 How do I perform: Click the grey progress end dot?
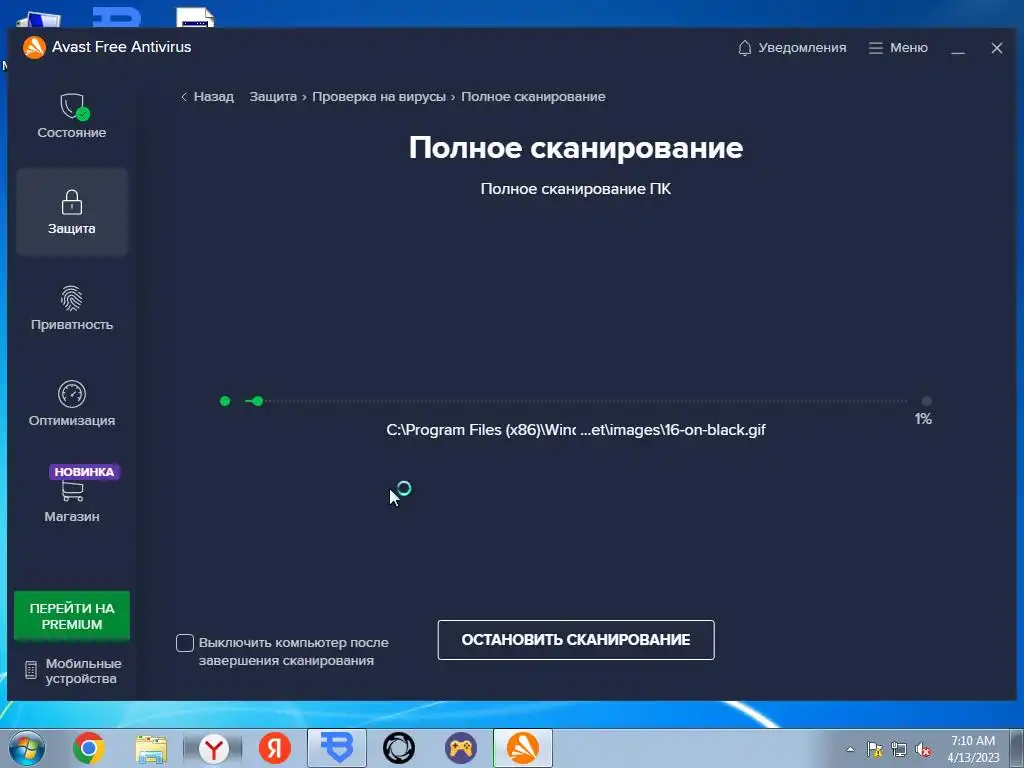tap(927, 401)
